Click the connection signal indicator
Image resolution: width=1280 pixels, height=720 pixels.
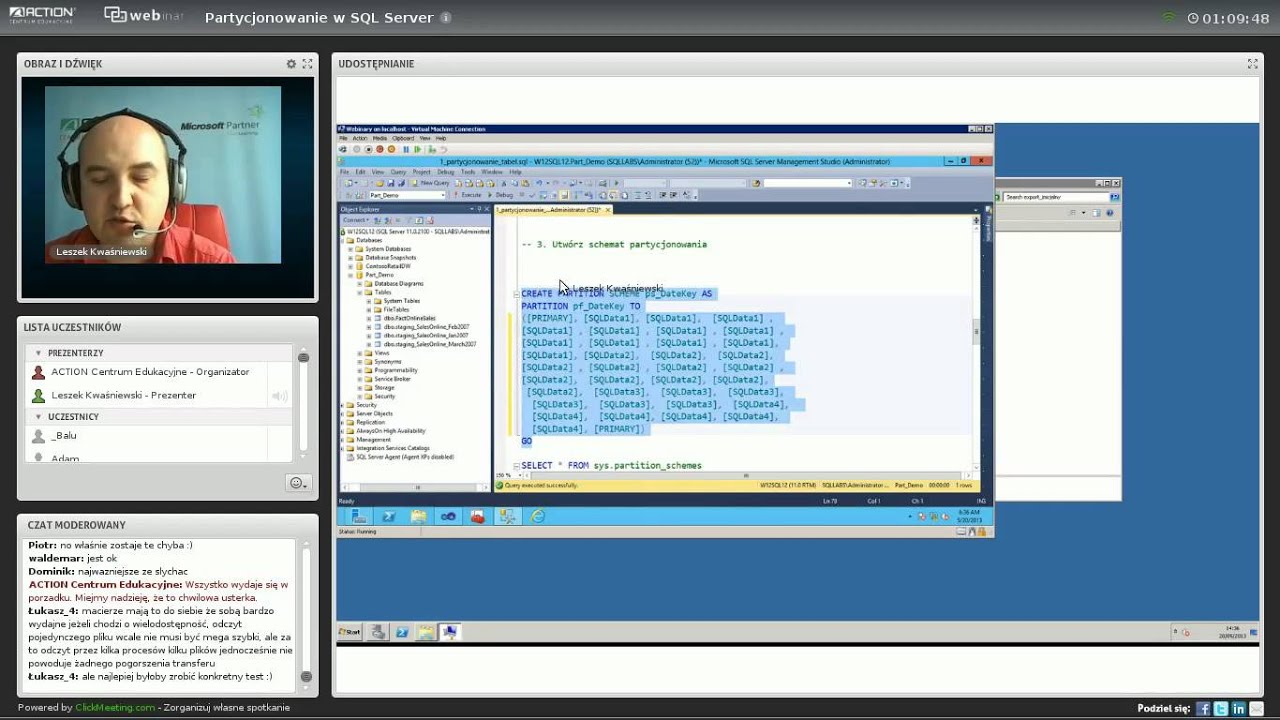[x=1167, y=17]
